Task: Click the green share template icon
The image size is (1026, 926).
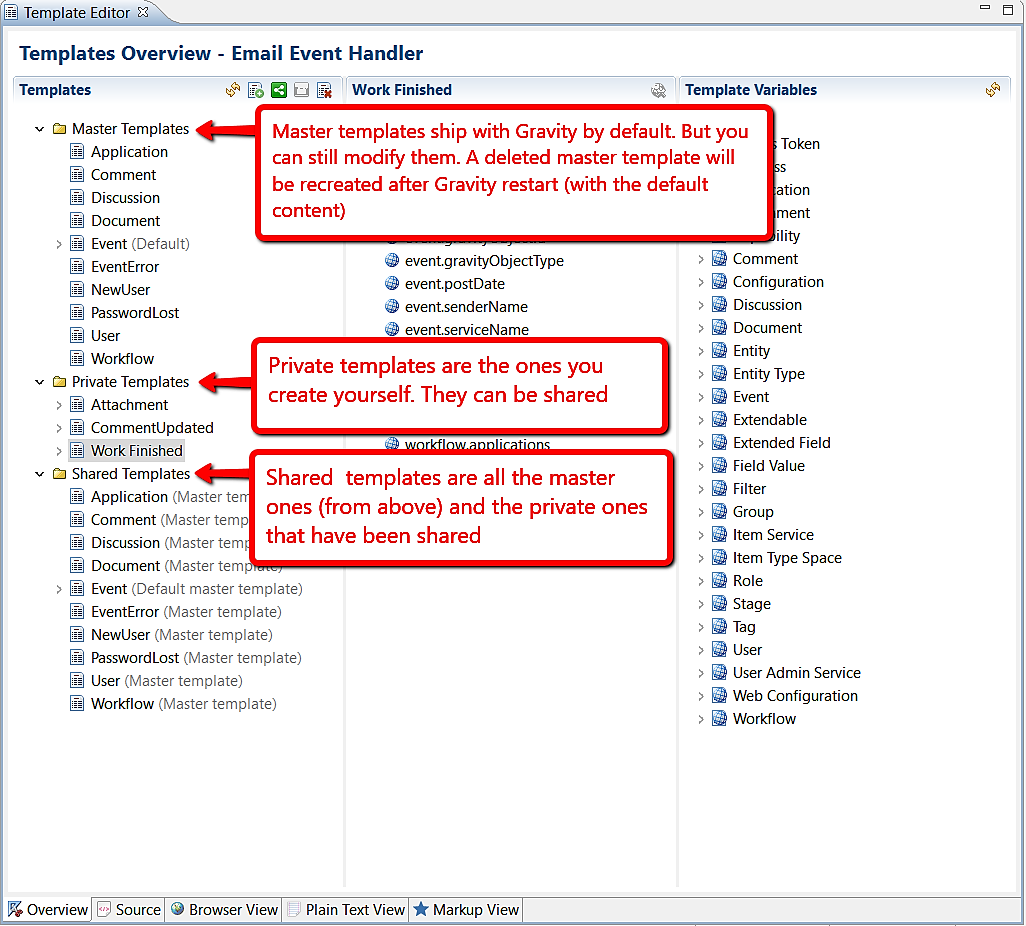Action: click(279, 90)
